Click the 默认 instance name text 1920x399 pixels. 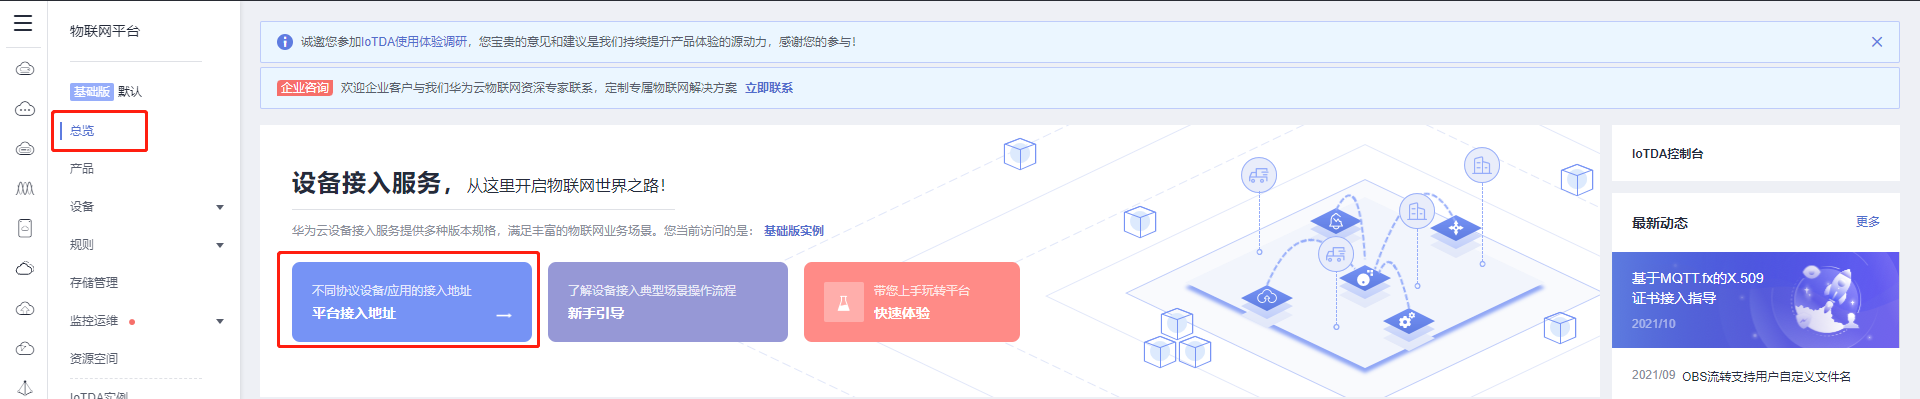click(130, 92)
